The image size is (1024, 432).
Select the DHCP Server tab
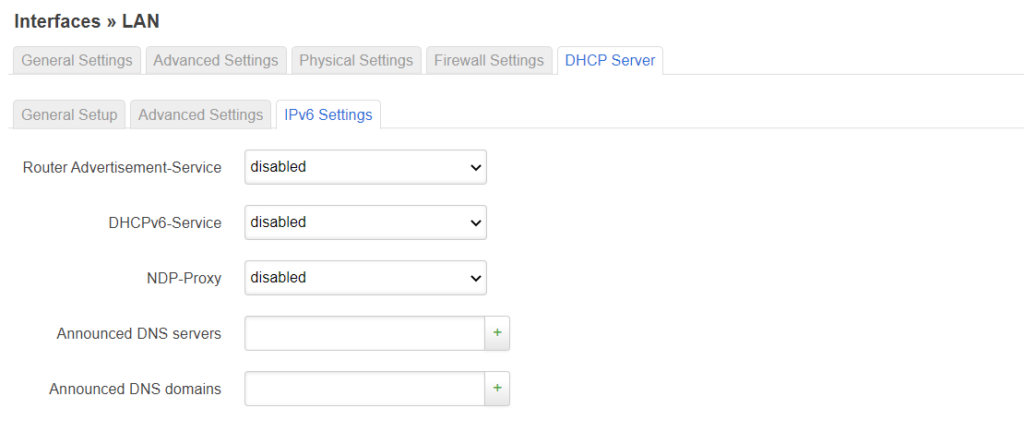tap(610, 60)
